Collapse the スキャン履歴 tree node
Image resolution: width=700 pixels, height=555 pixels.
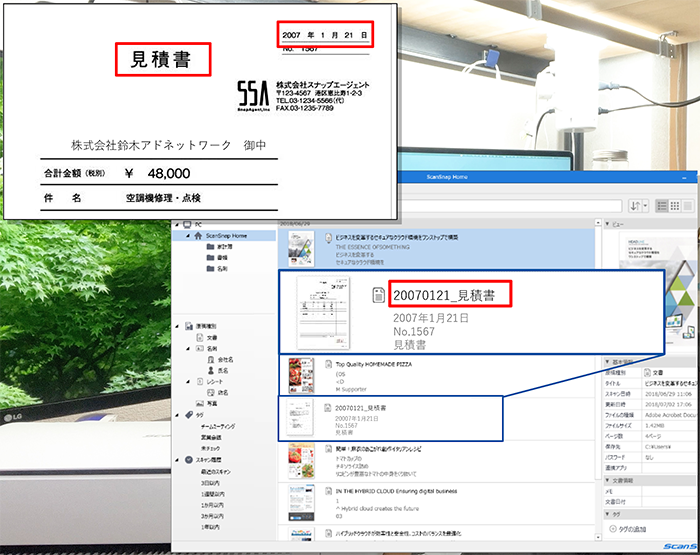pyautogui.click(x=177, y=459)
